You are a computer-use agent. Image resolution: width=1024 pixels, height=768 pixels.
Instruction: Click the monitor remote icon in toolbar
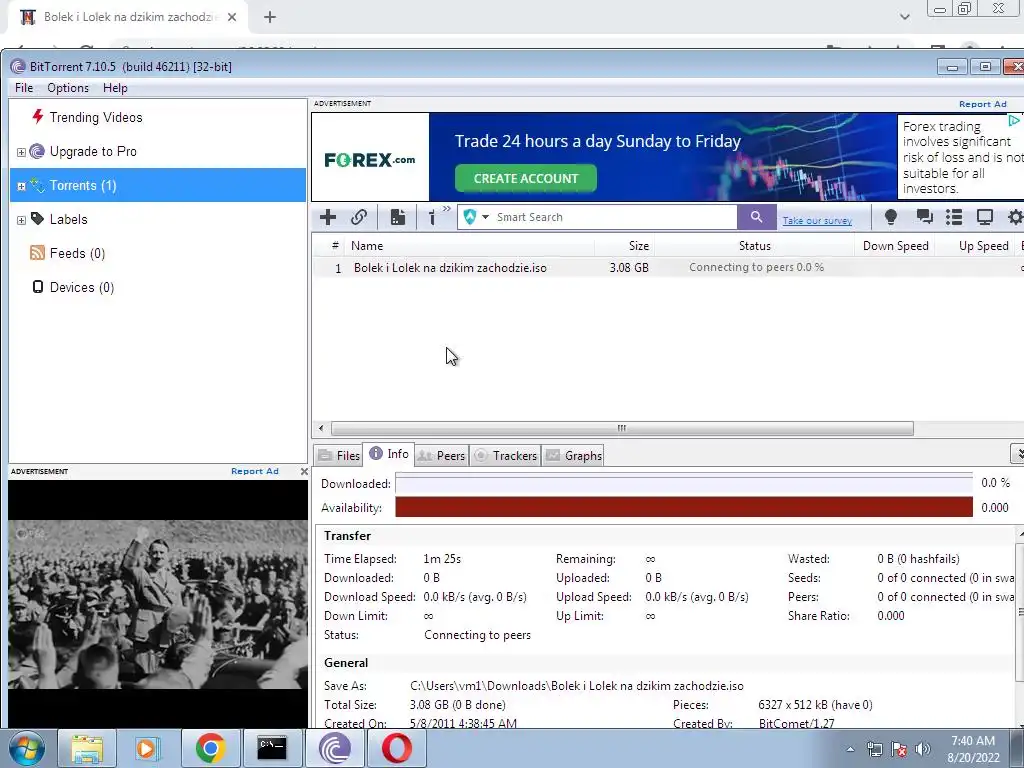[985, 217]
